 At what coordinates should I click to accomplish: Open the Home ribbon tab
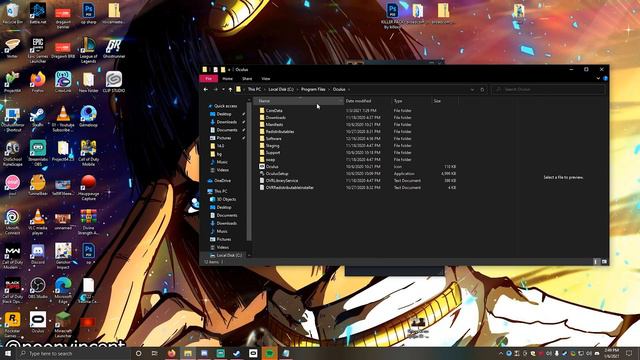pyautogui.click(x=227, y=78)
